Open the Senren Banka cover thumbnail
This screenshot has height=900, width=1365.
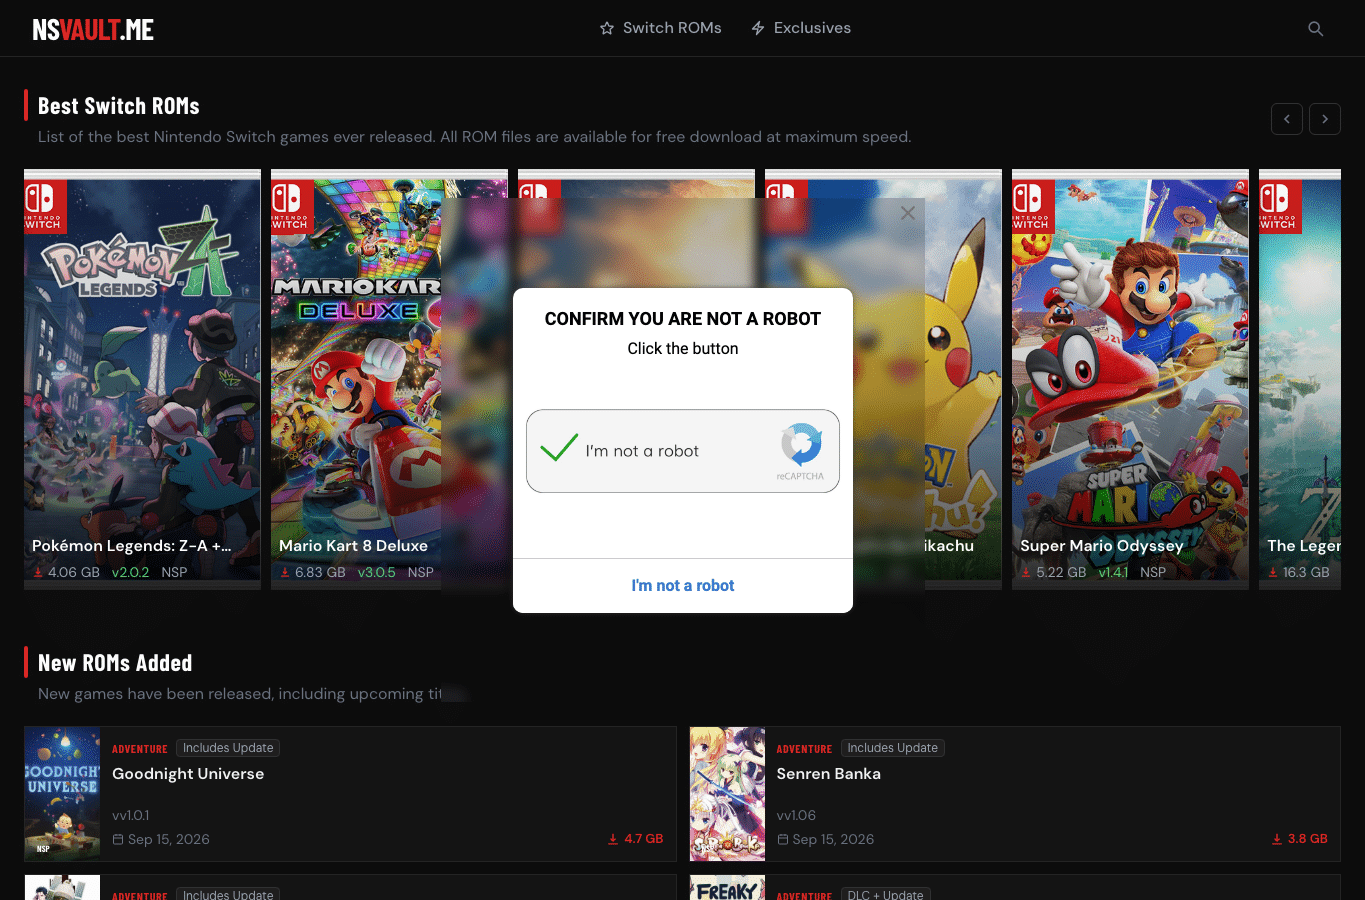click(x=727, y=794)
